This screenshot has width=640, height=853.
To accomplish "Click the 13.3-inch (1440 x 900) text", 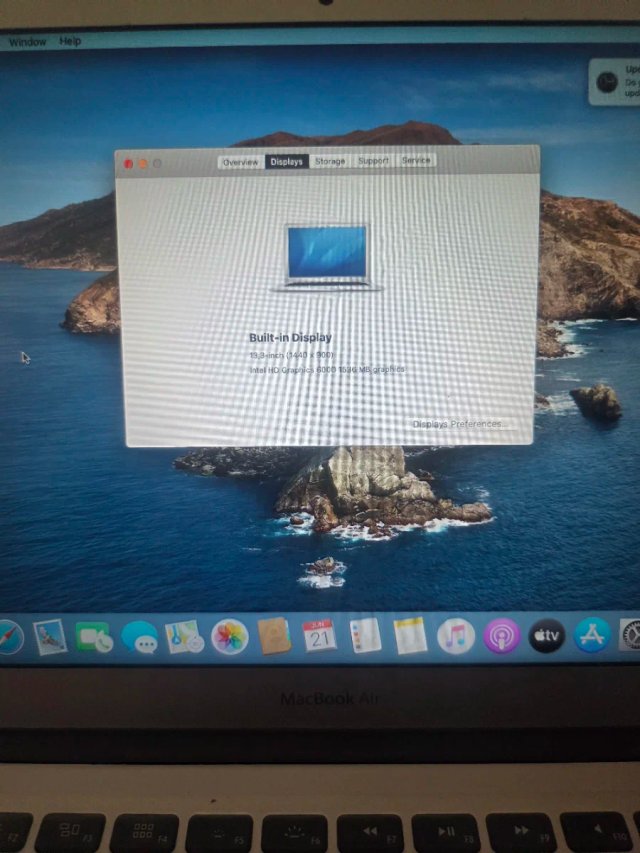I will click(x=291, y=355).
